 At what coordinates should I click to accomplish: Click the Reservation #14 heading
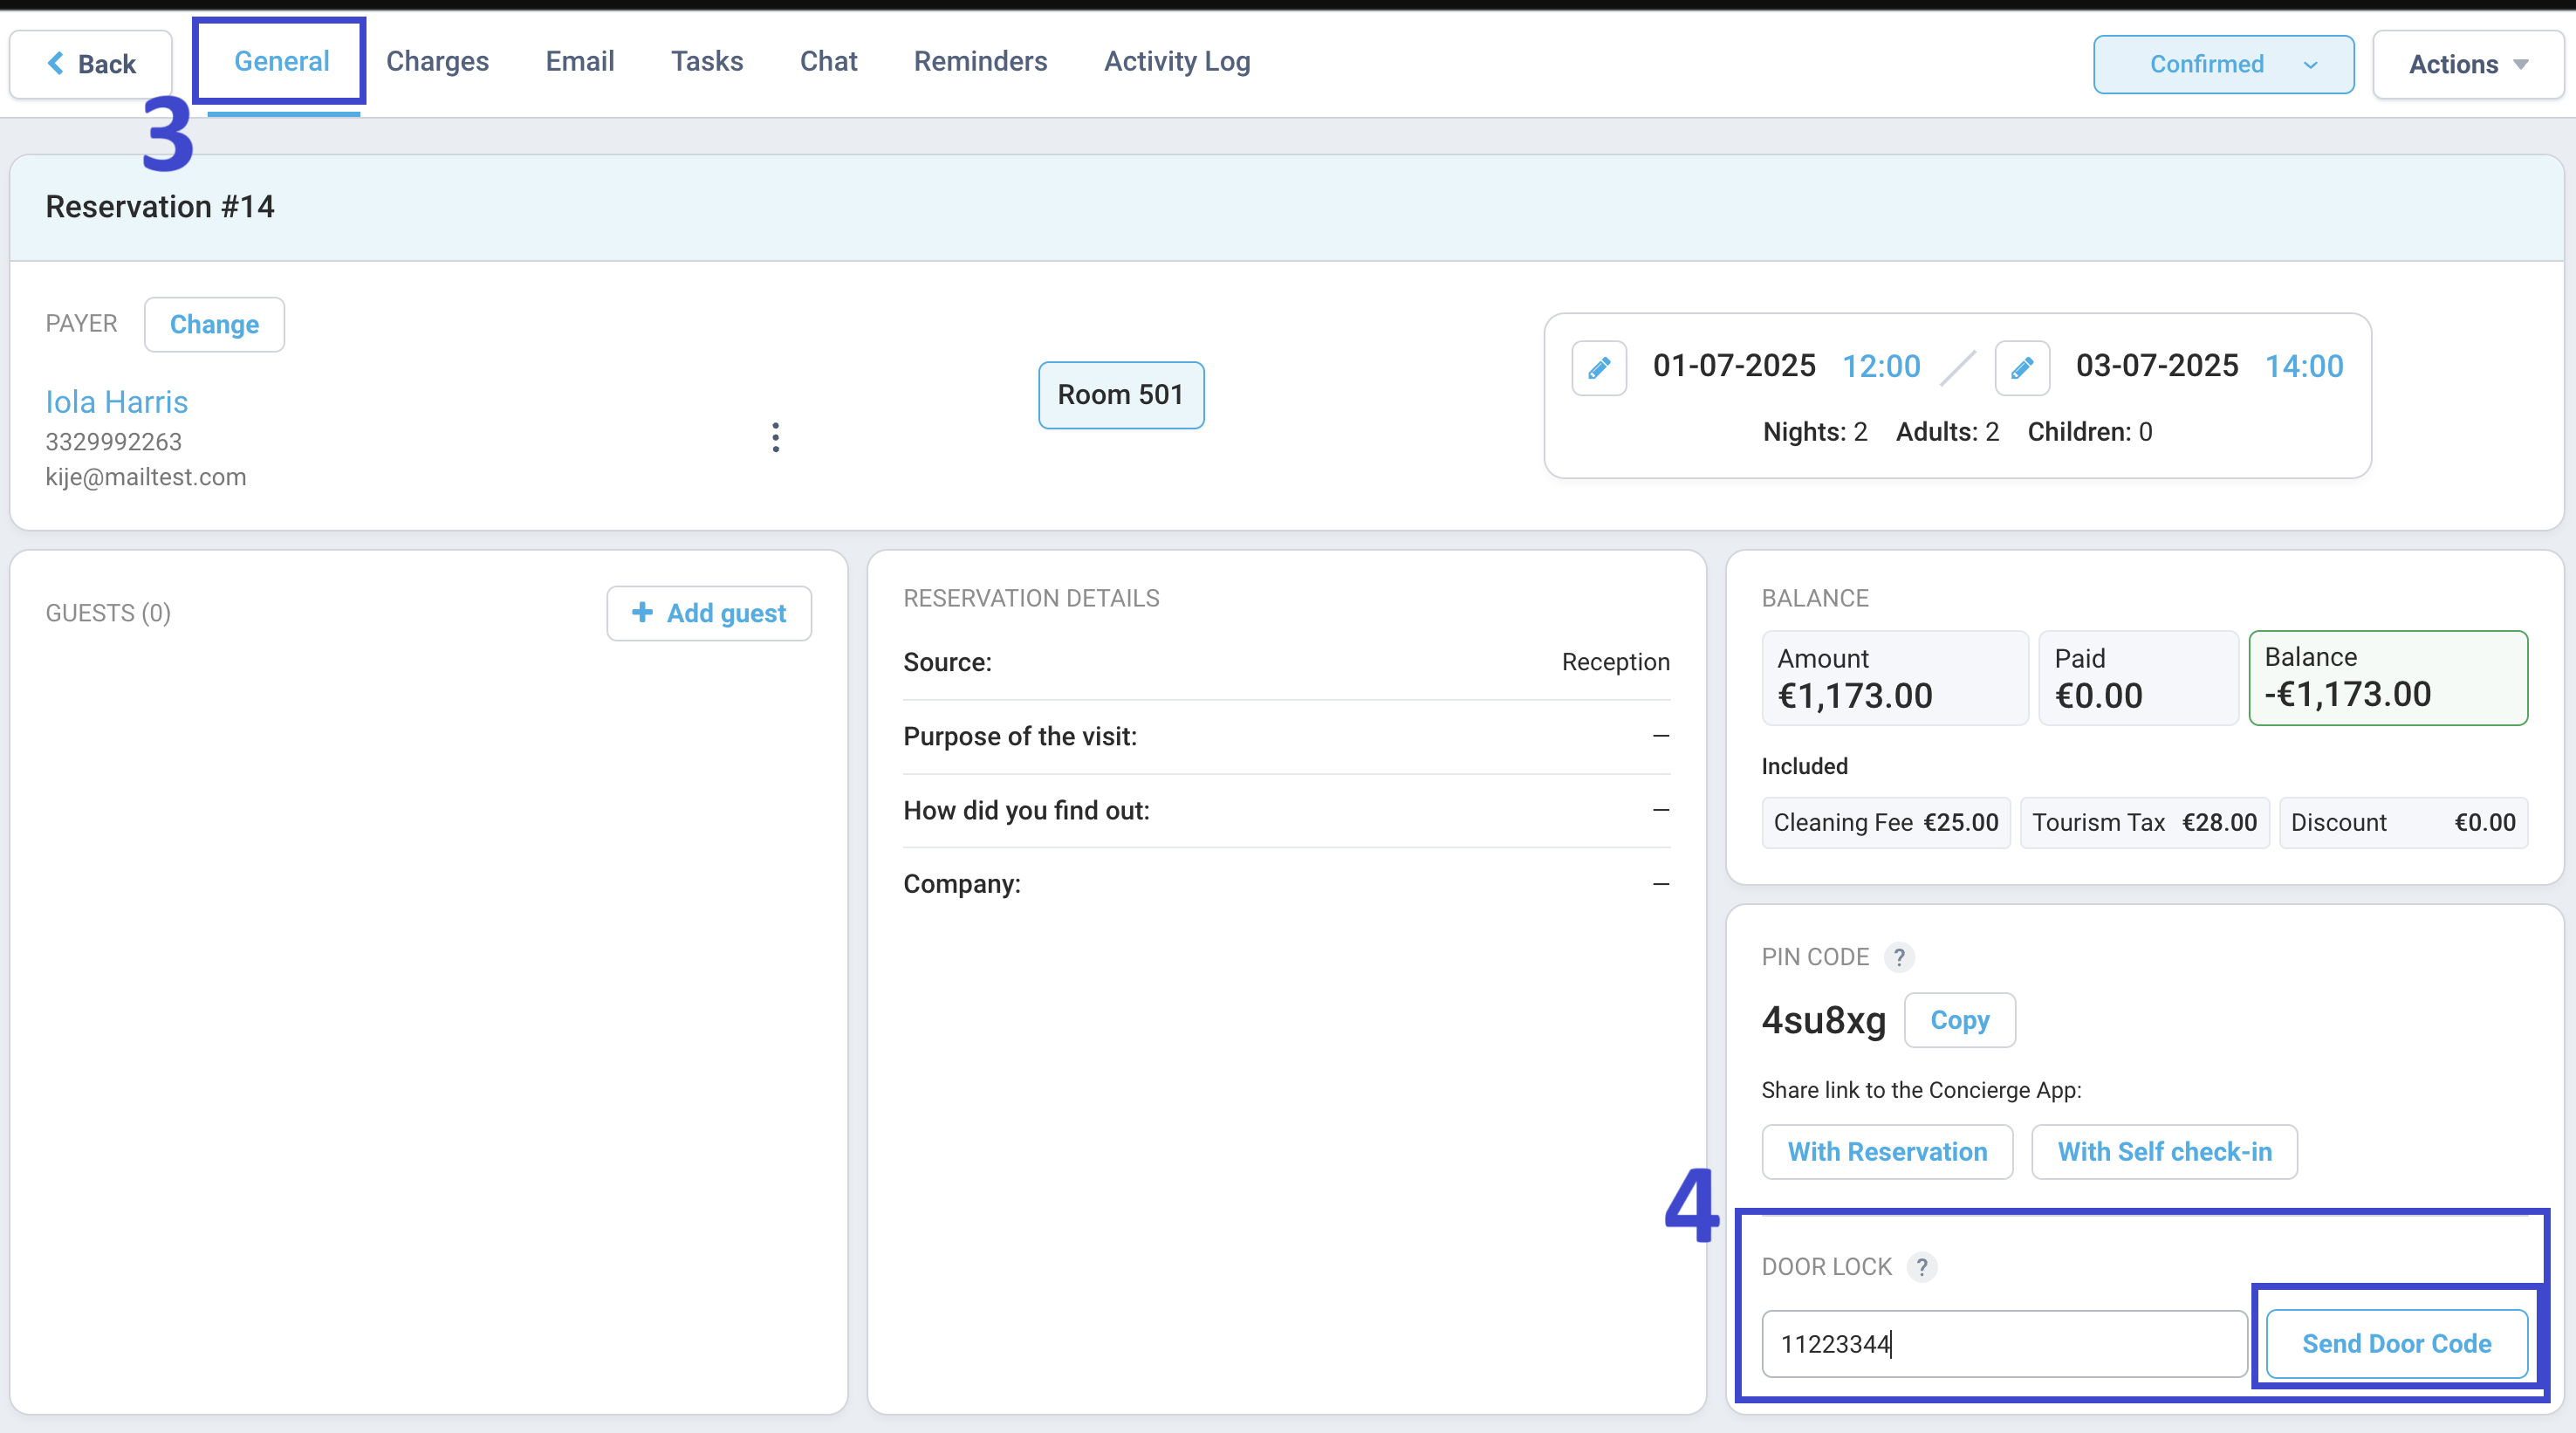[160, 207]
